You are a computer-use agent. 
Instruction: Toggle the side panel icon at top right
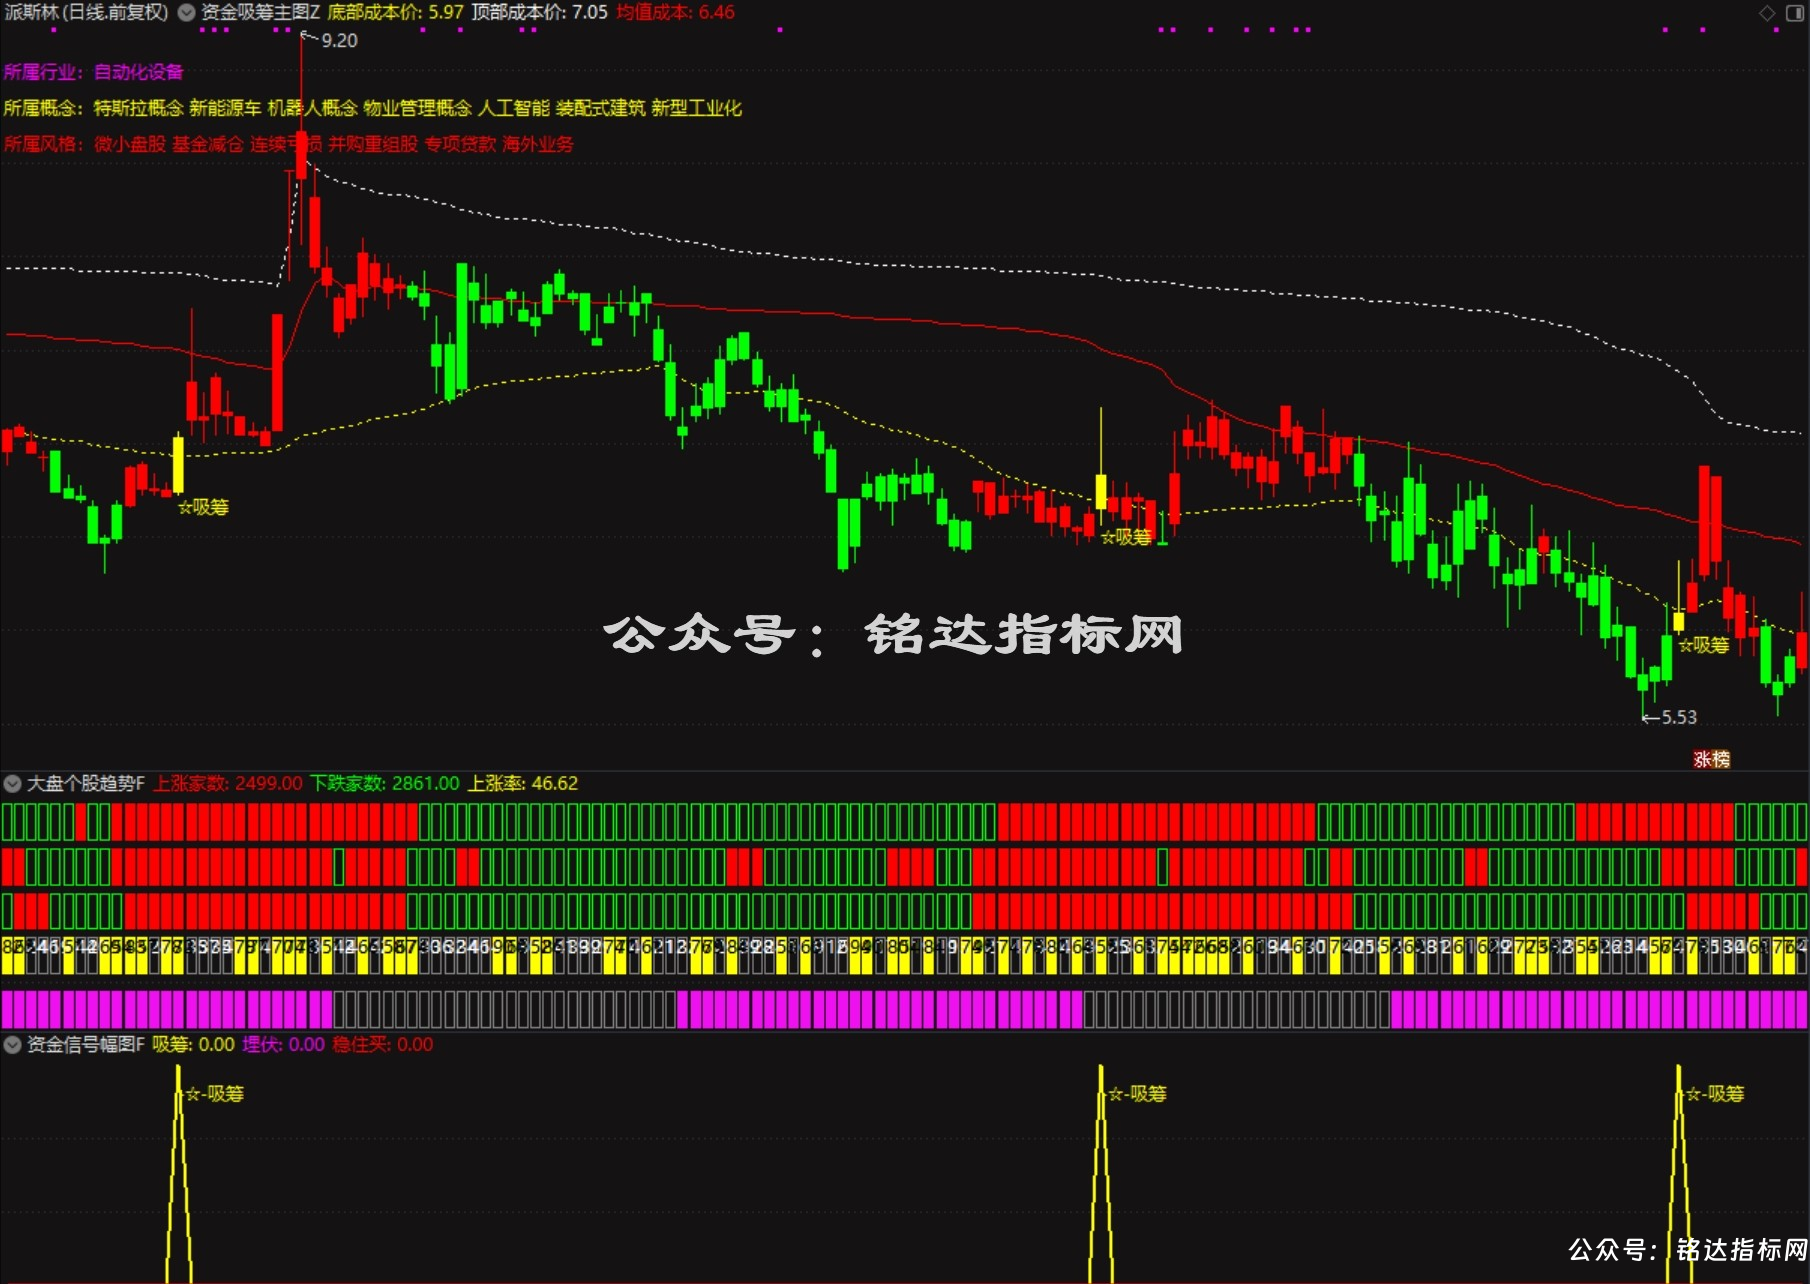pyautogui.click(x=1795, y=13)
